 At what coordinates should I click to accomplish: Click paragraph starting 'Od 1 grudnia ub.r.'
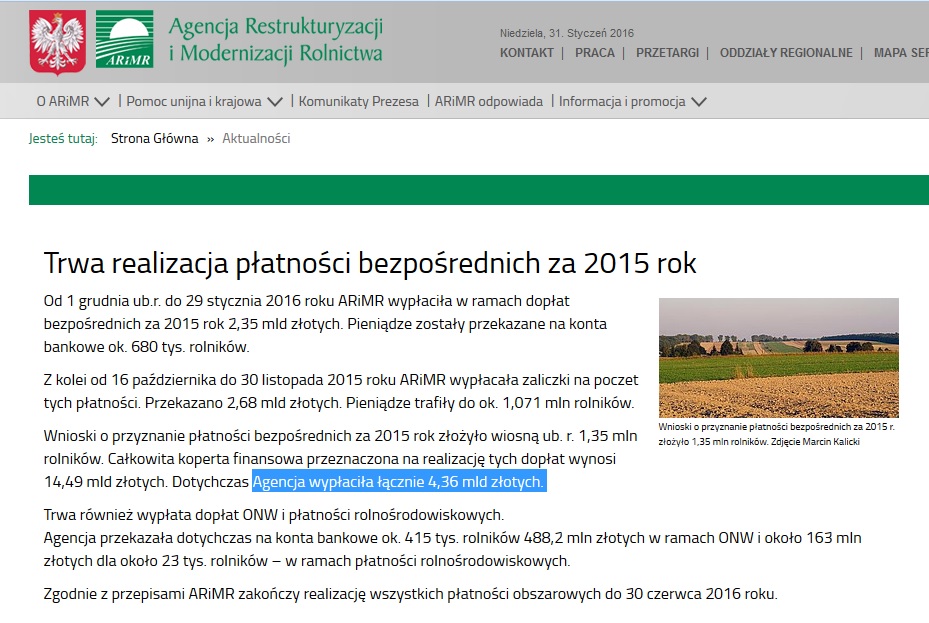coord(325,324)
